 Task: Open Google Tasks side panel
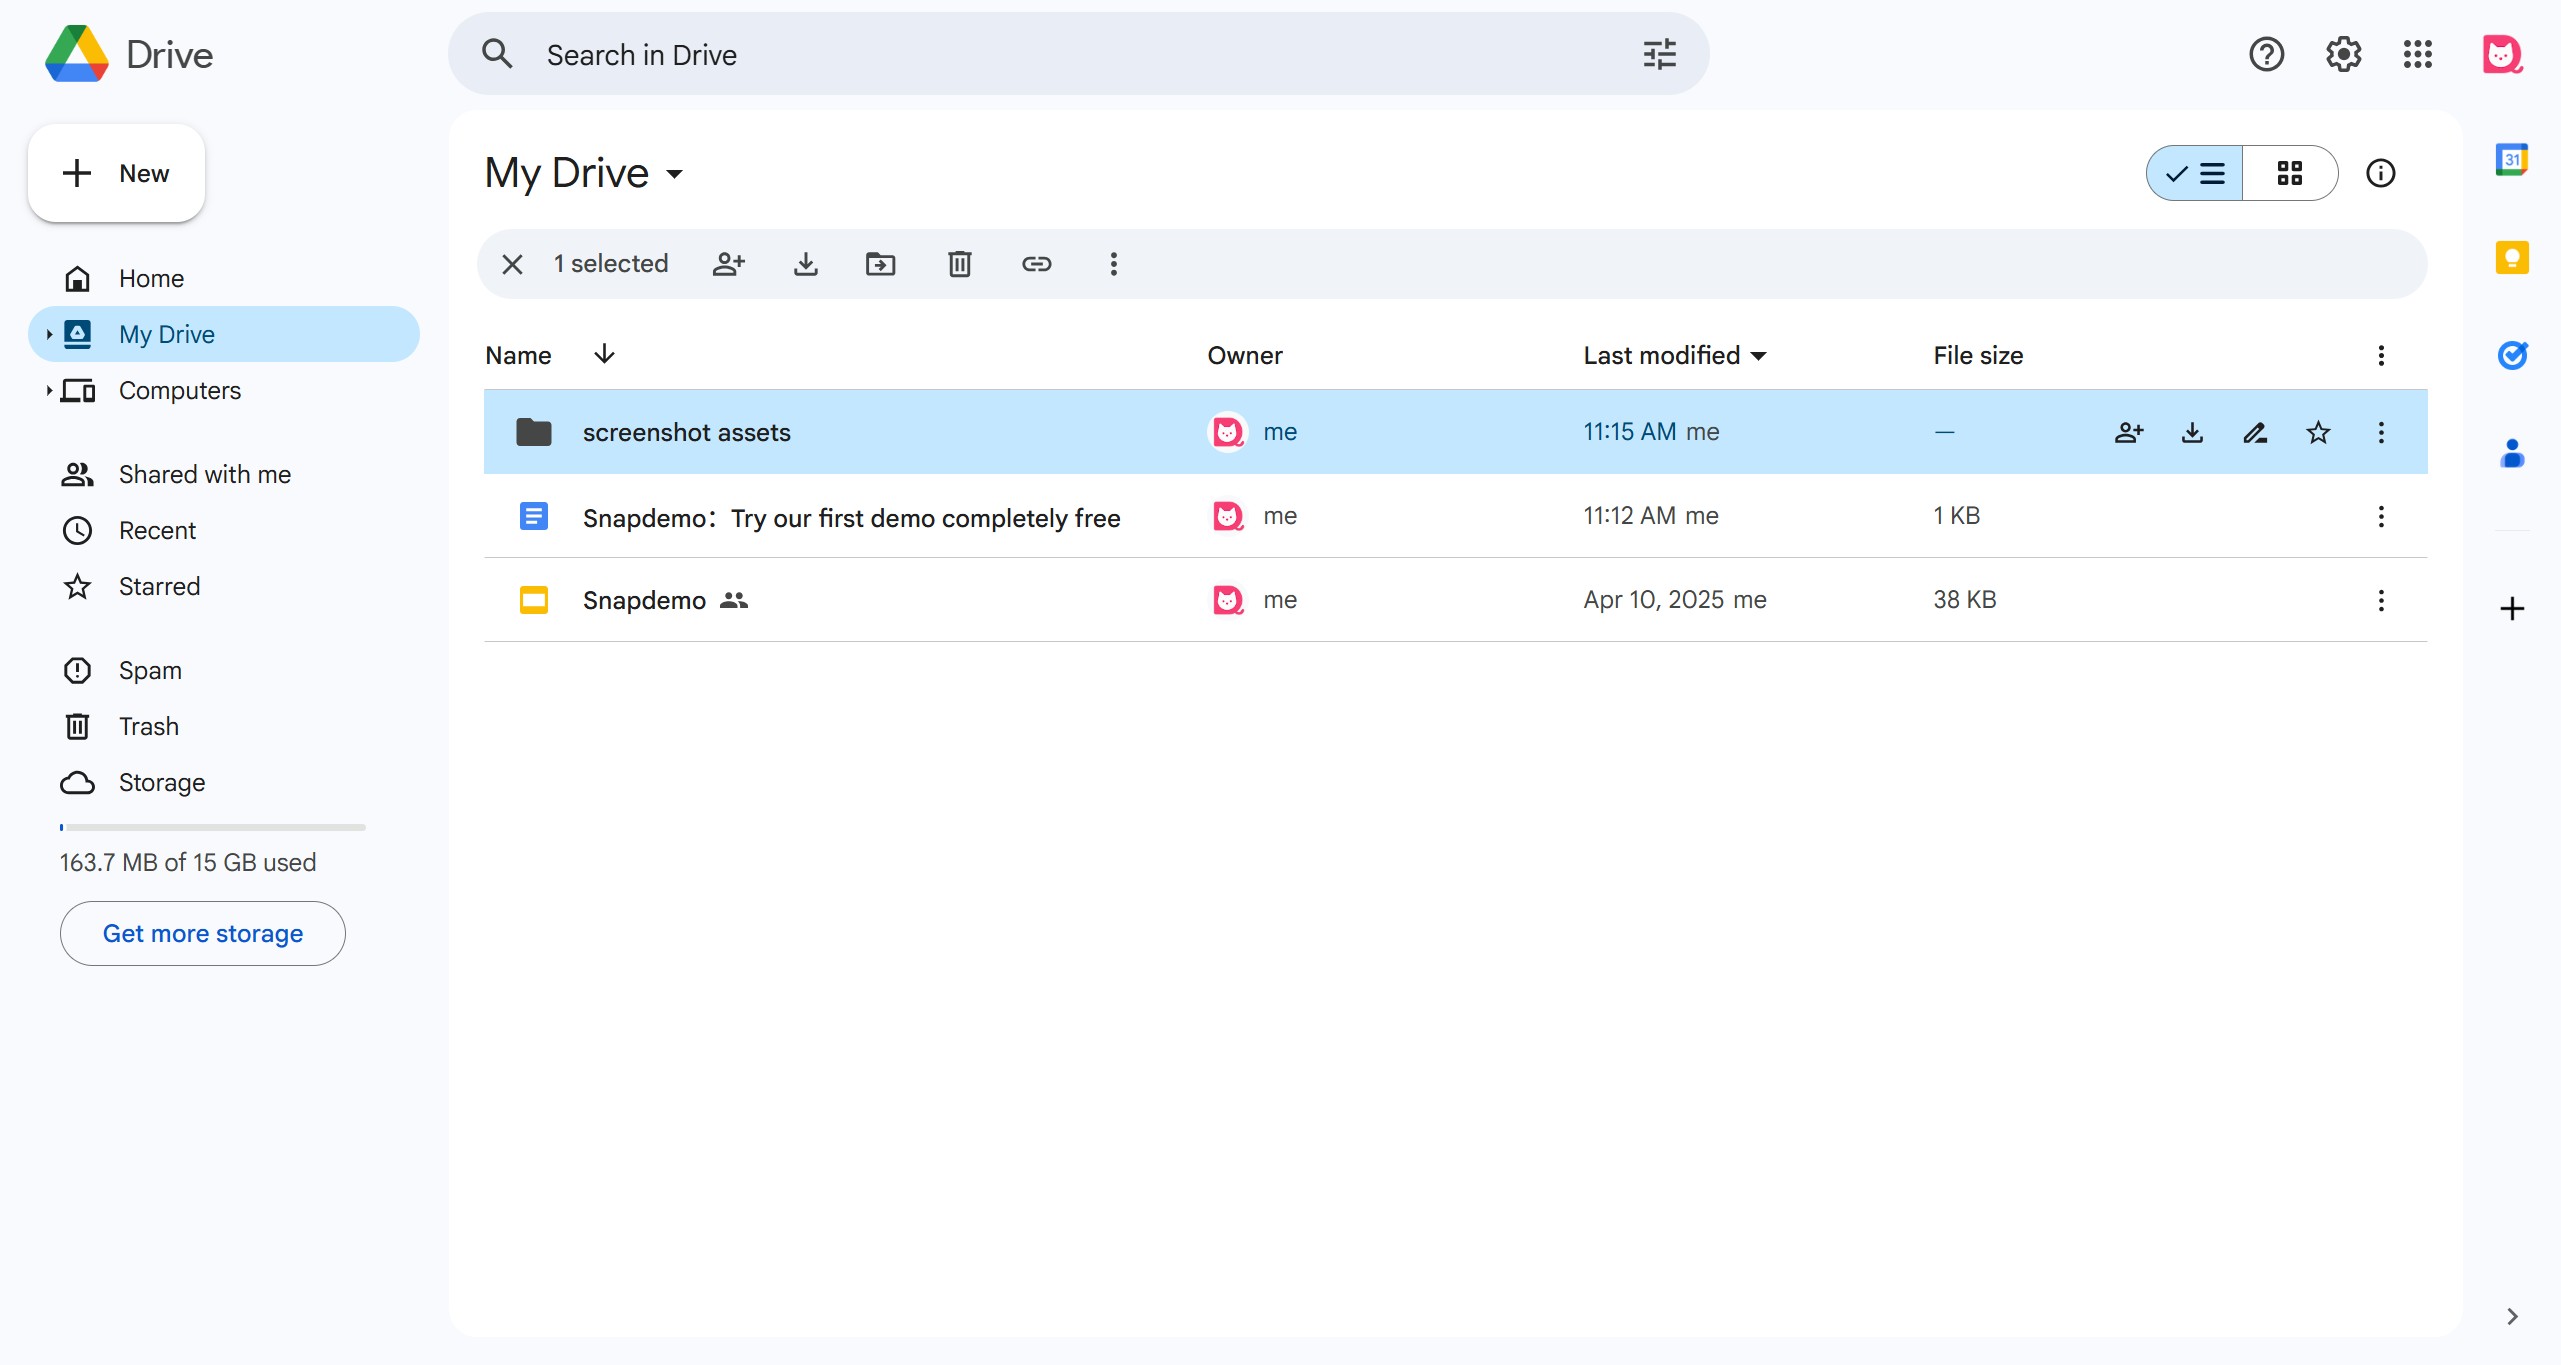click(x=2512, y=355)
